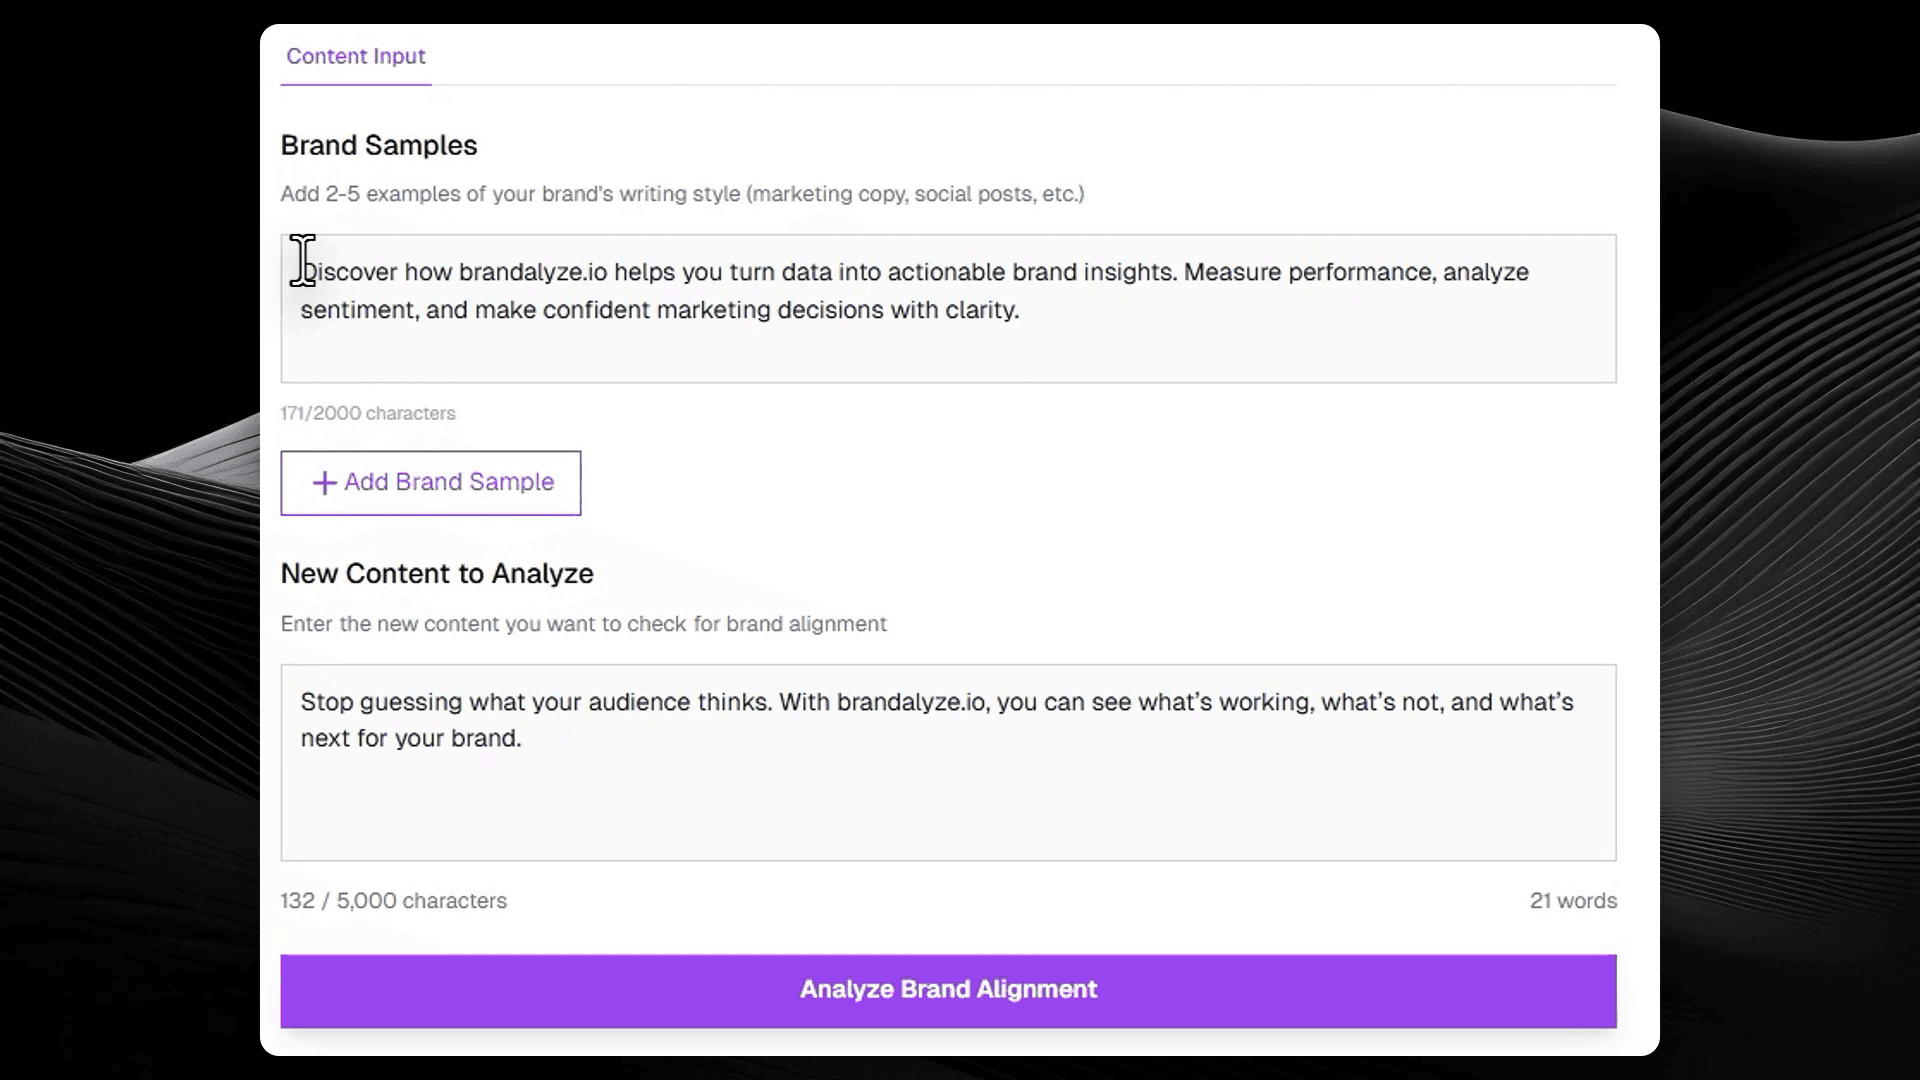Image resolution: width=1920 pixels, height=1080 pixels.
Task: Place cursor before 'Stop guessing' in content box
Action: (x=301, y=702)
